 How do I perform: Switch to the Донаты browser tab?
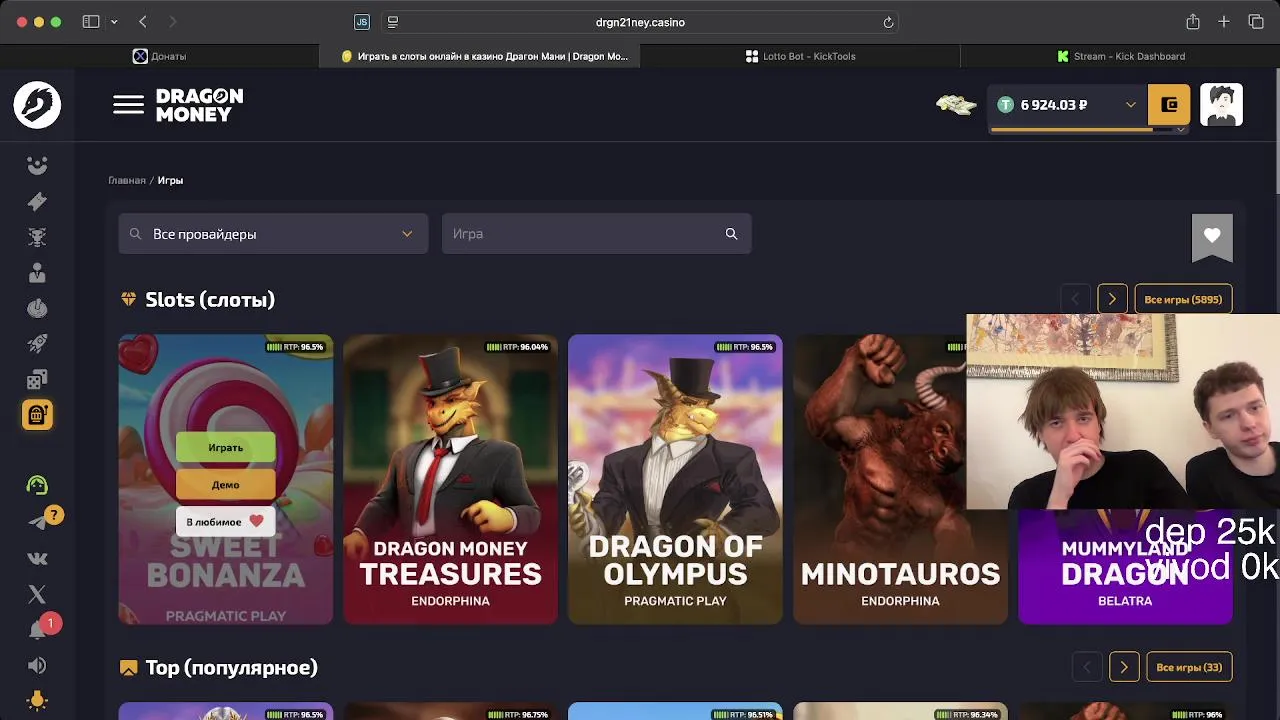coord(160,56)
